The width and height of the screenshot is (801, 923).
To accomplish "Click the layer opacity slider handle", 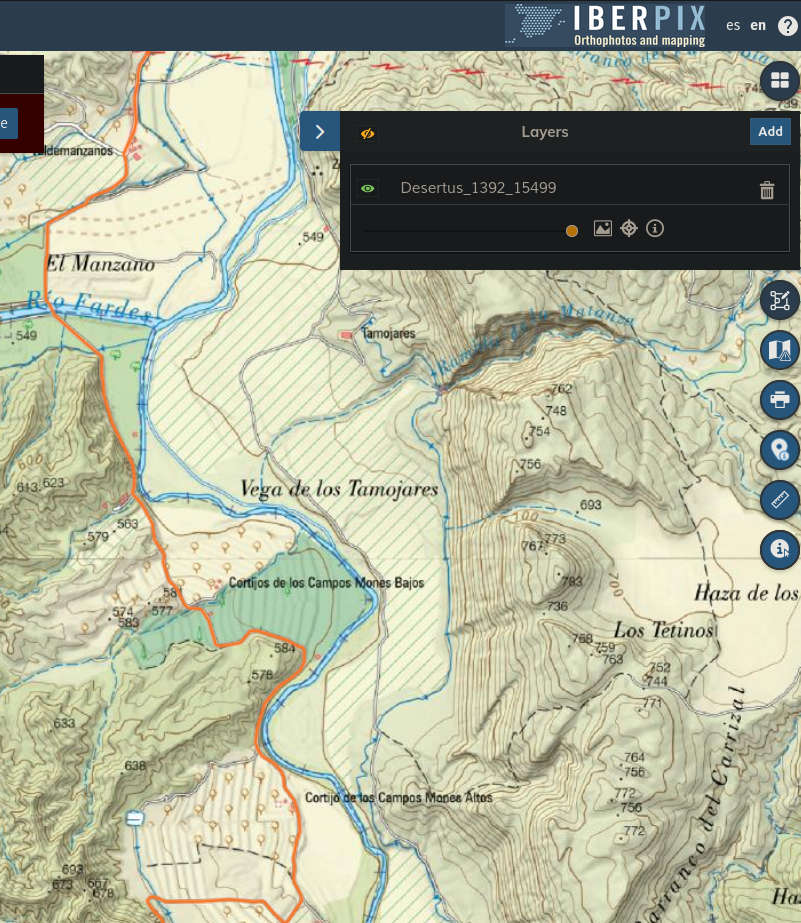I will pyautogui.click(x=572, y=231).
